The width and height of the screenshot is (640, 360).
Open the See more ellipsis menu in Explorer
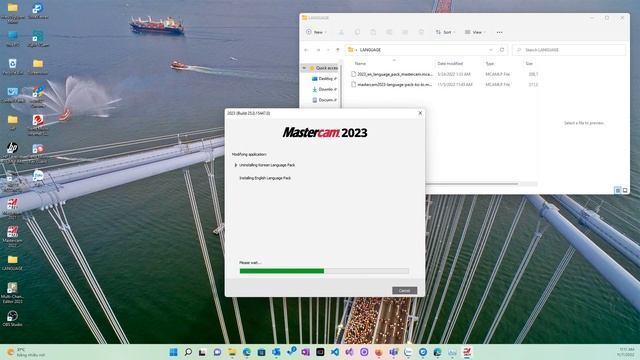(500, 32)
